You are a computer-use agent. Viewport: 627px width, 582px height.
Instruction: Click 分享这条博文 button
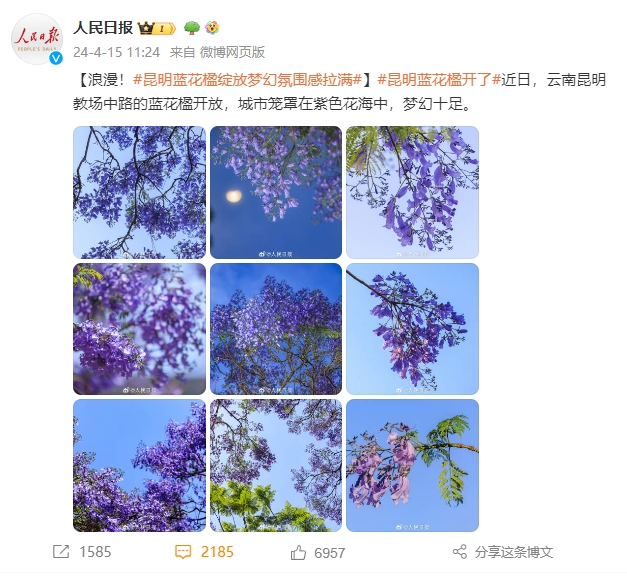click(x=513, y=552)
